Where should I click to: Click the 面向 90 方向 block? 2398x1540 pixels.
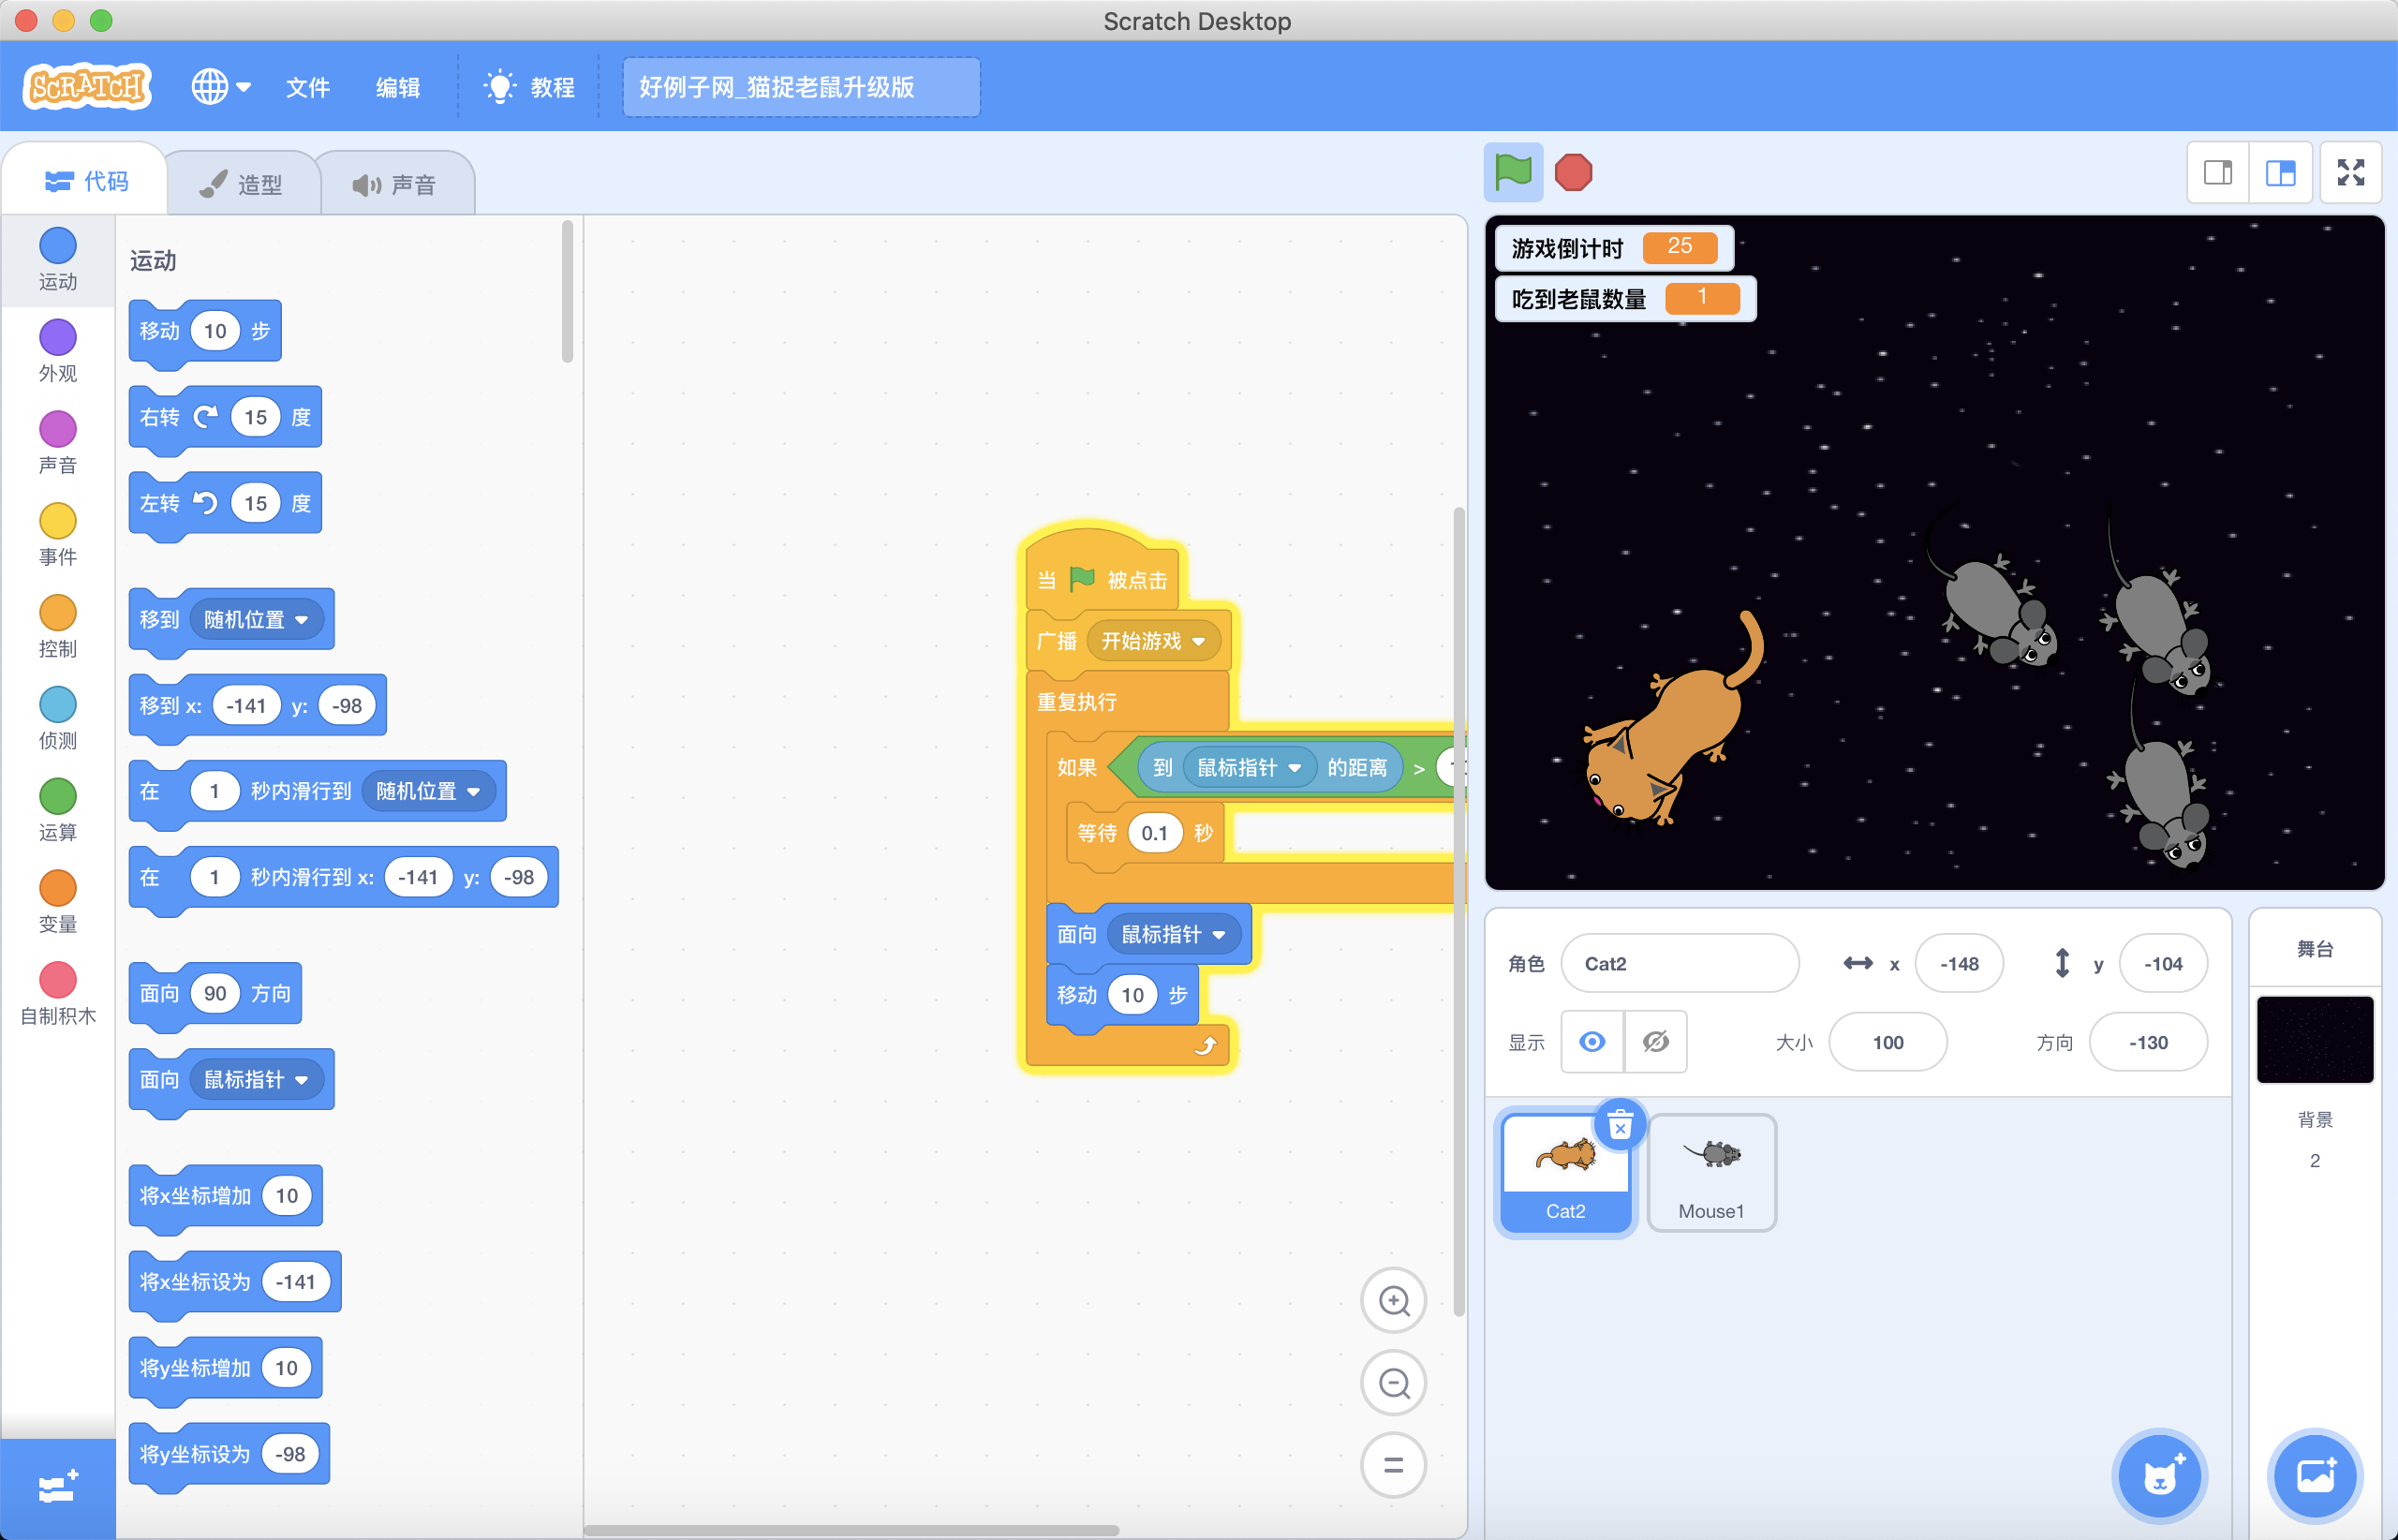[215, 993]
